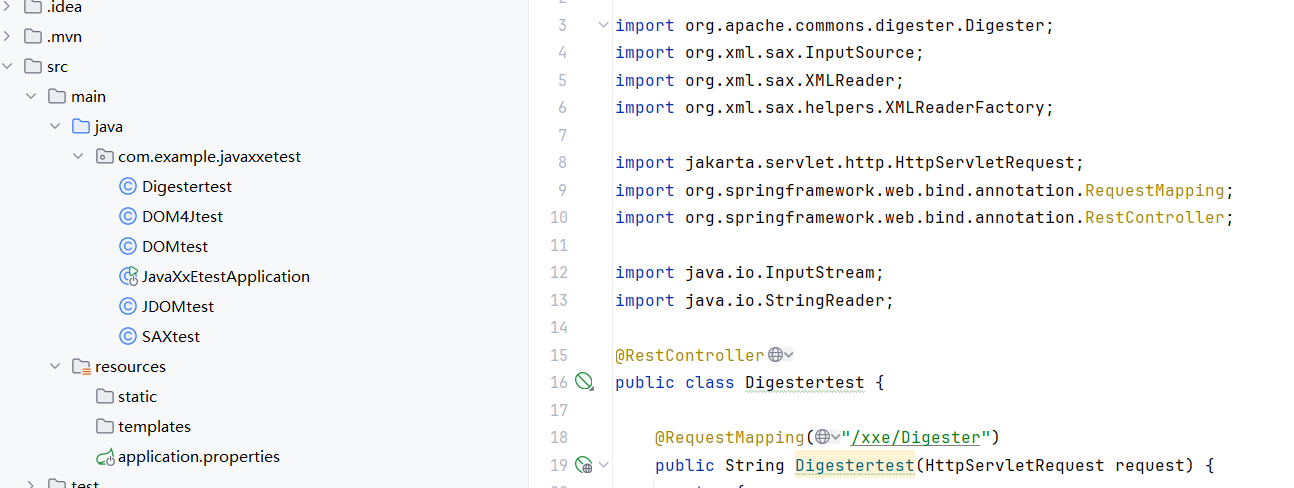
Task: Select the com.example.javaxxetest package label
Action: point(209,156)
